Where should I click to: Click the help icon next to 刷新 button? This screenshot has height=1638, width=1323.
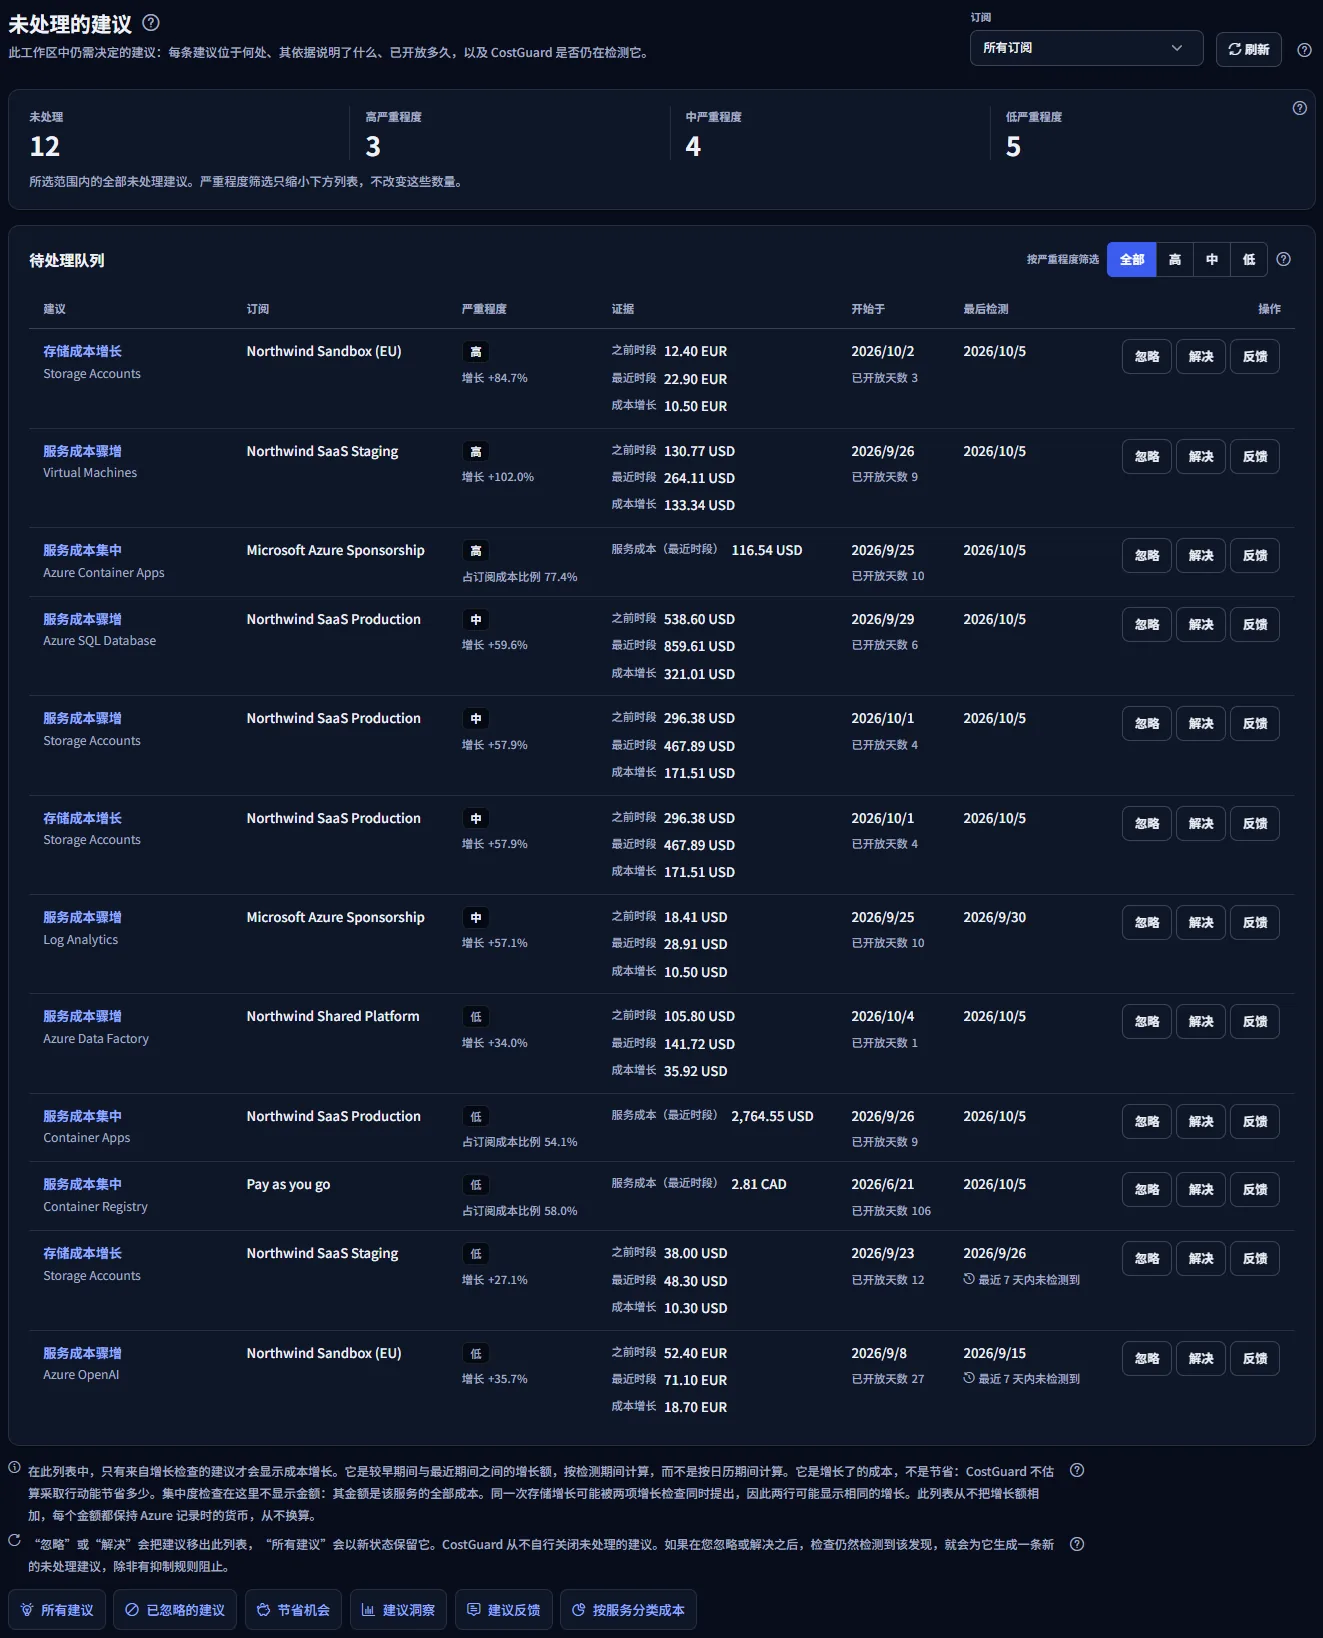coord(1304,49)
